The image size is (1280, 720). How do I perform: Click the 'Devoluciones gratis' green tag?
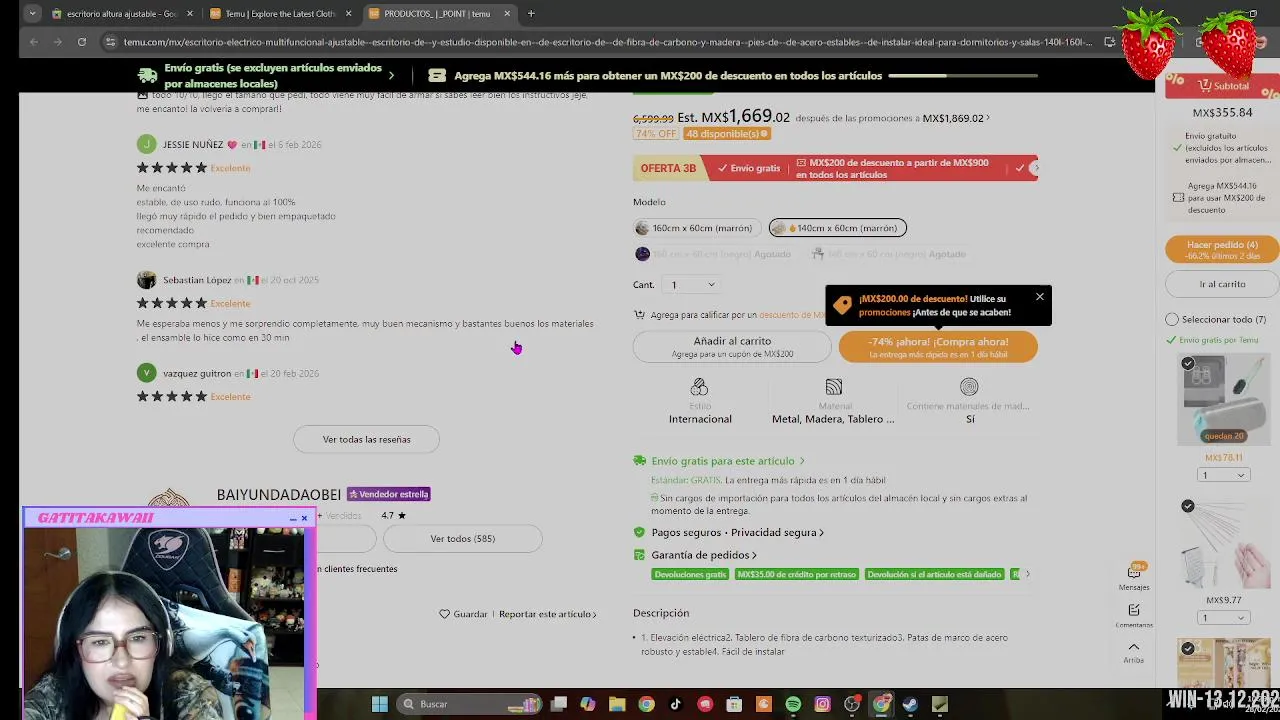point(690,574)
